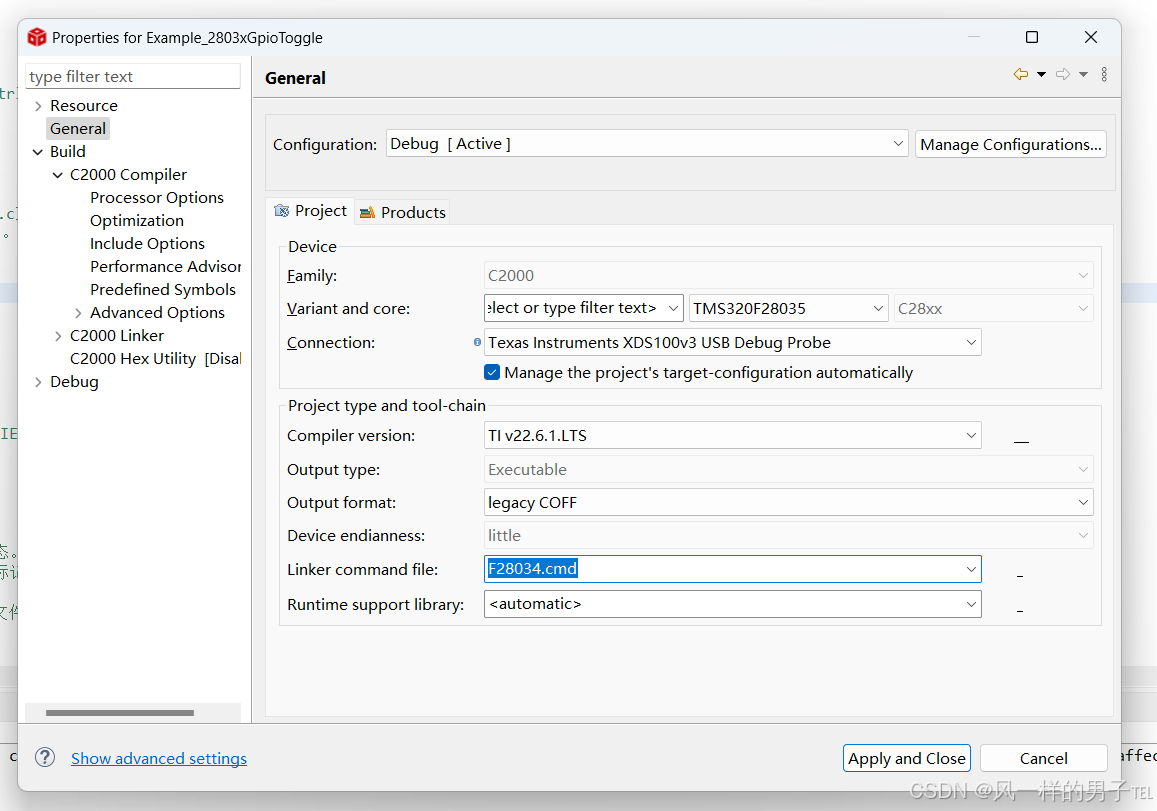This screenshot has width=1157, height=811.
Task: Click the Code Composer Studio cube icon
Action: coord(37,37)
